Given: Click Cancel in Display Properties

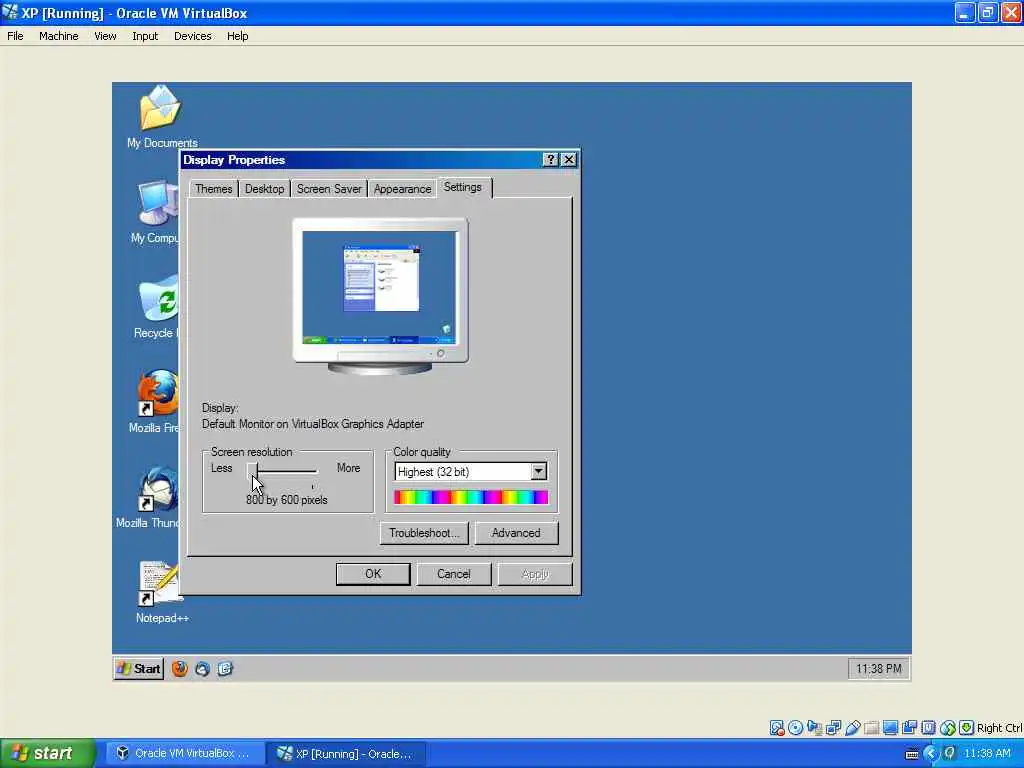Looking at the screenshot, I should [454, 574].
